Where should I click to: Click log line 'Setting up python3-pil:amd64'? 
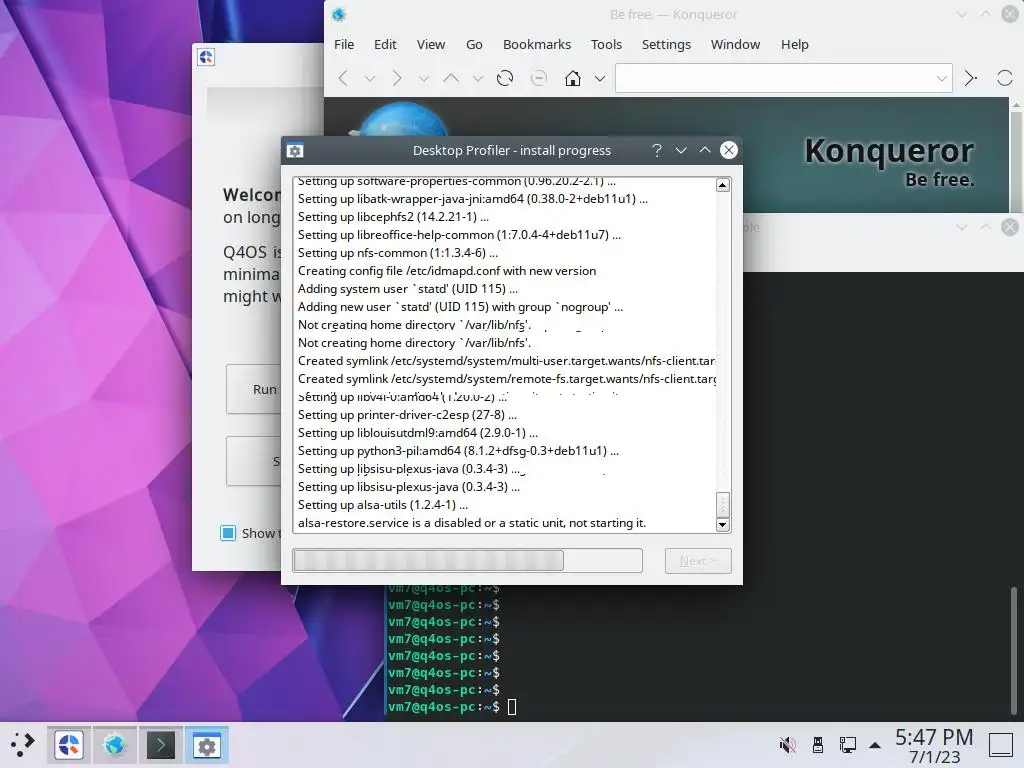pos(458,451)
